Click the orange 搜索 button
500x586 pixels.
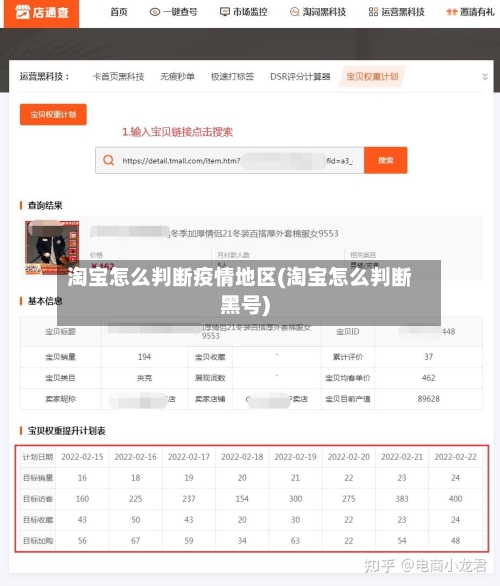(x=386, y=160)
